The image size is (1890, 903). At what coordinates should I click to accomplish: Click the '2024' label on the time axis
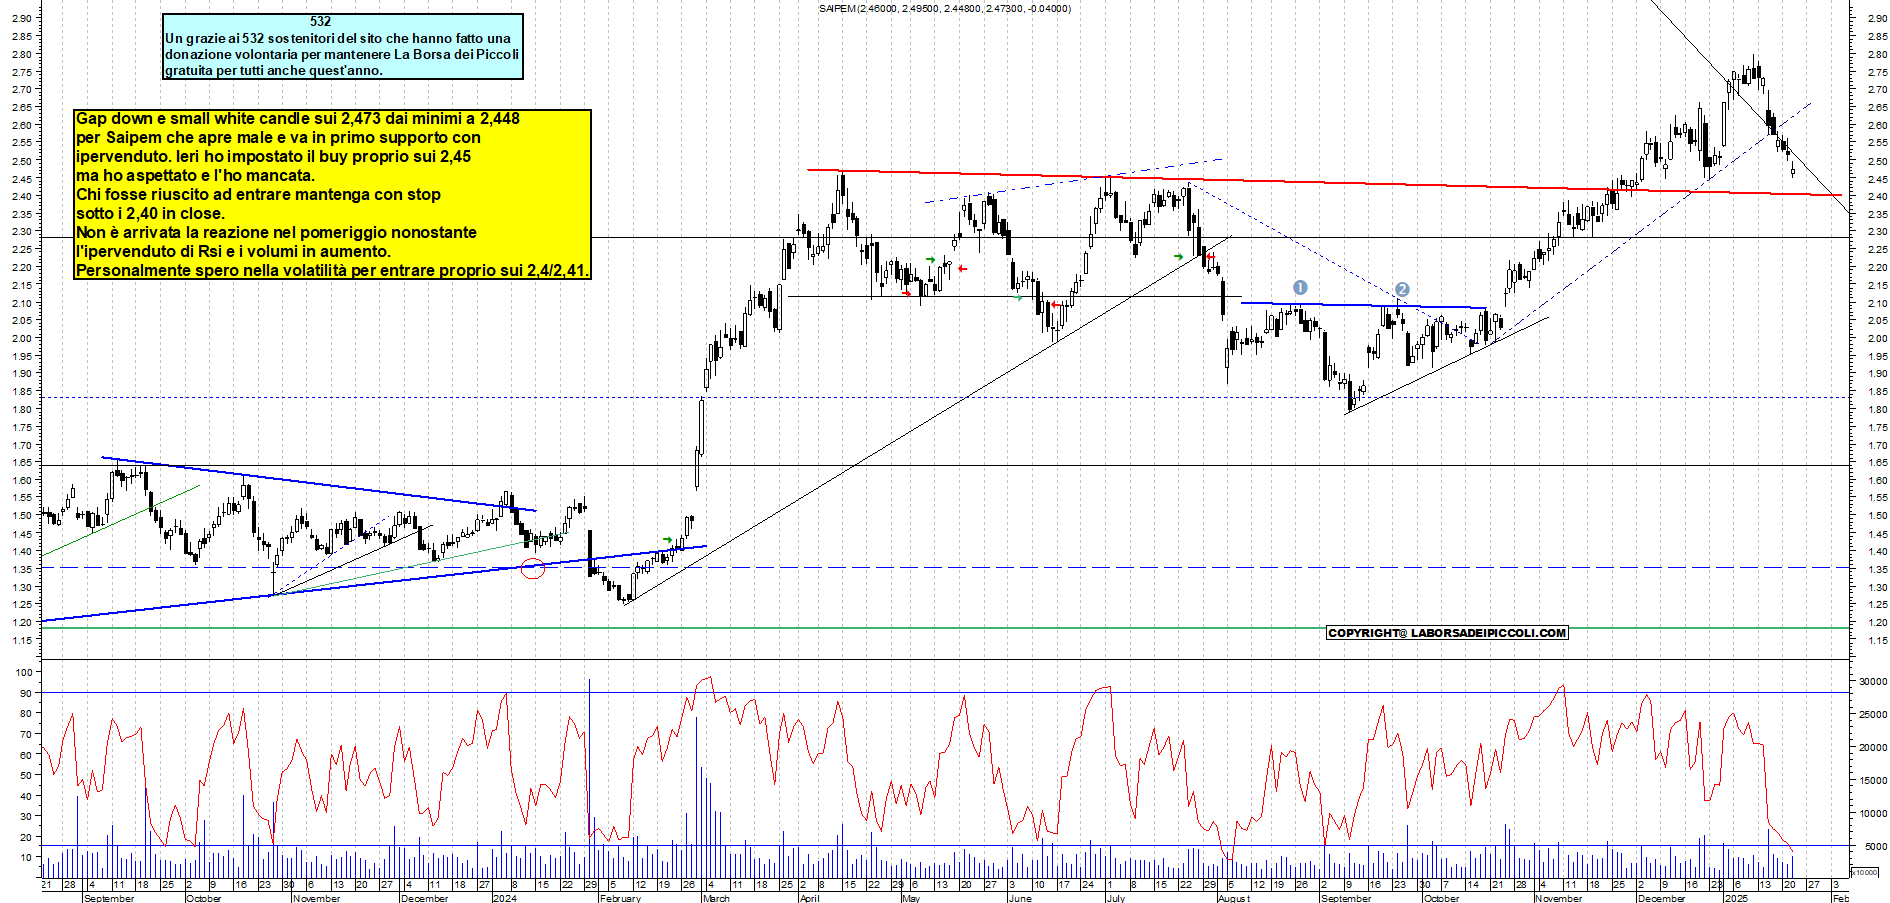click(x=505, y=898)
